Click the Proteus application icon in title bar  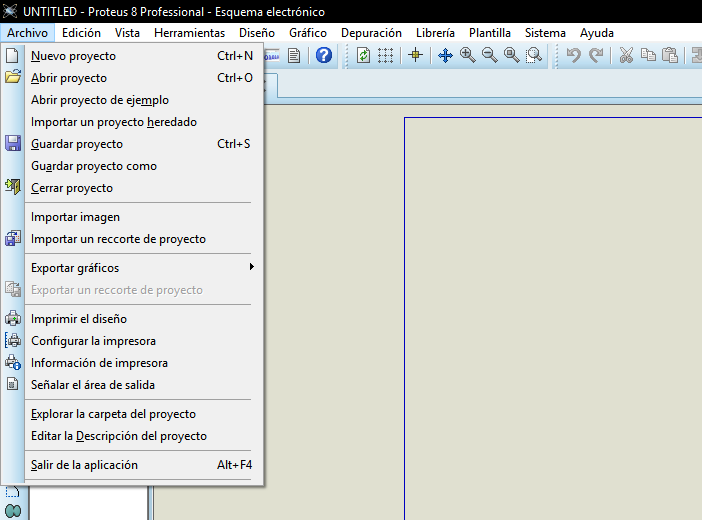10,11
